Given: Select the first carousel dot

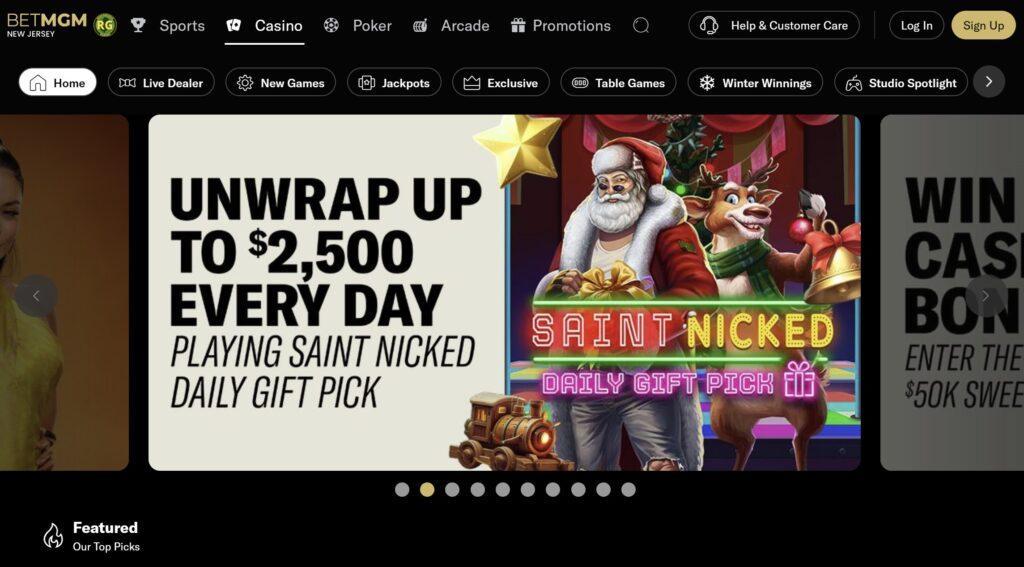Looking at the screenshot, I should coord(402,489).
